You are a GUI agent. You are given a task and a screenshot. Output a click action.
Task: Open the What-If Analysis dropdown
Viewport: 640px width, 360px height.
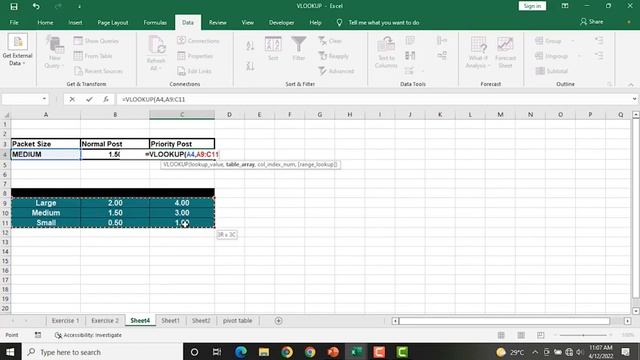[478, 52]
